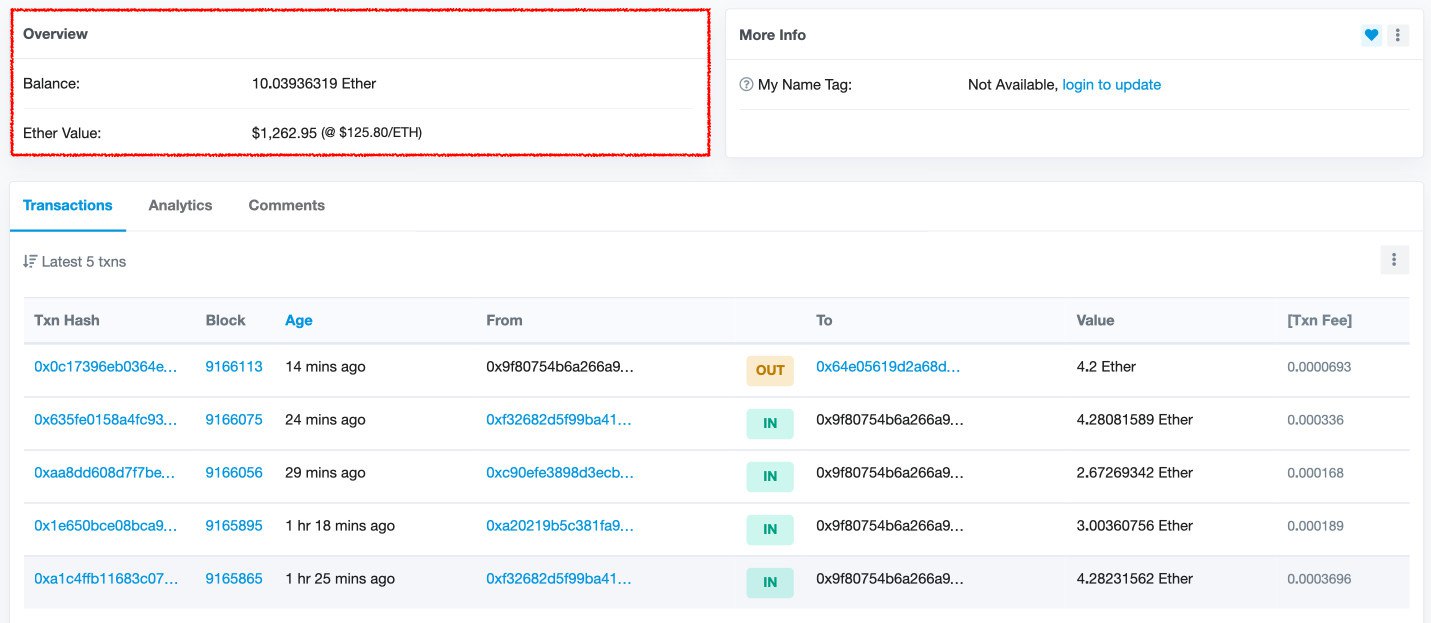
Task: Open transaction hash 0x635fe0158a4fc93…
Action: click(106, 420)
